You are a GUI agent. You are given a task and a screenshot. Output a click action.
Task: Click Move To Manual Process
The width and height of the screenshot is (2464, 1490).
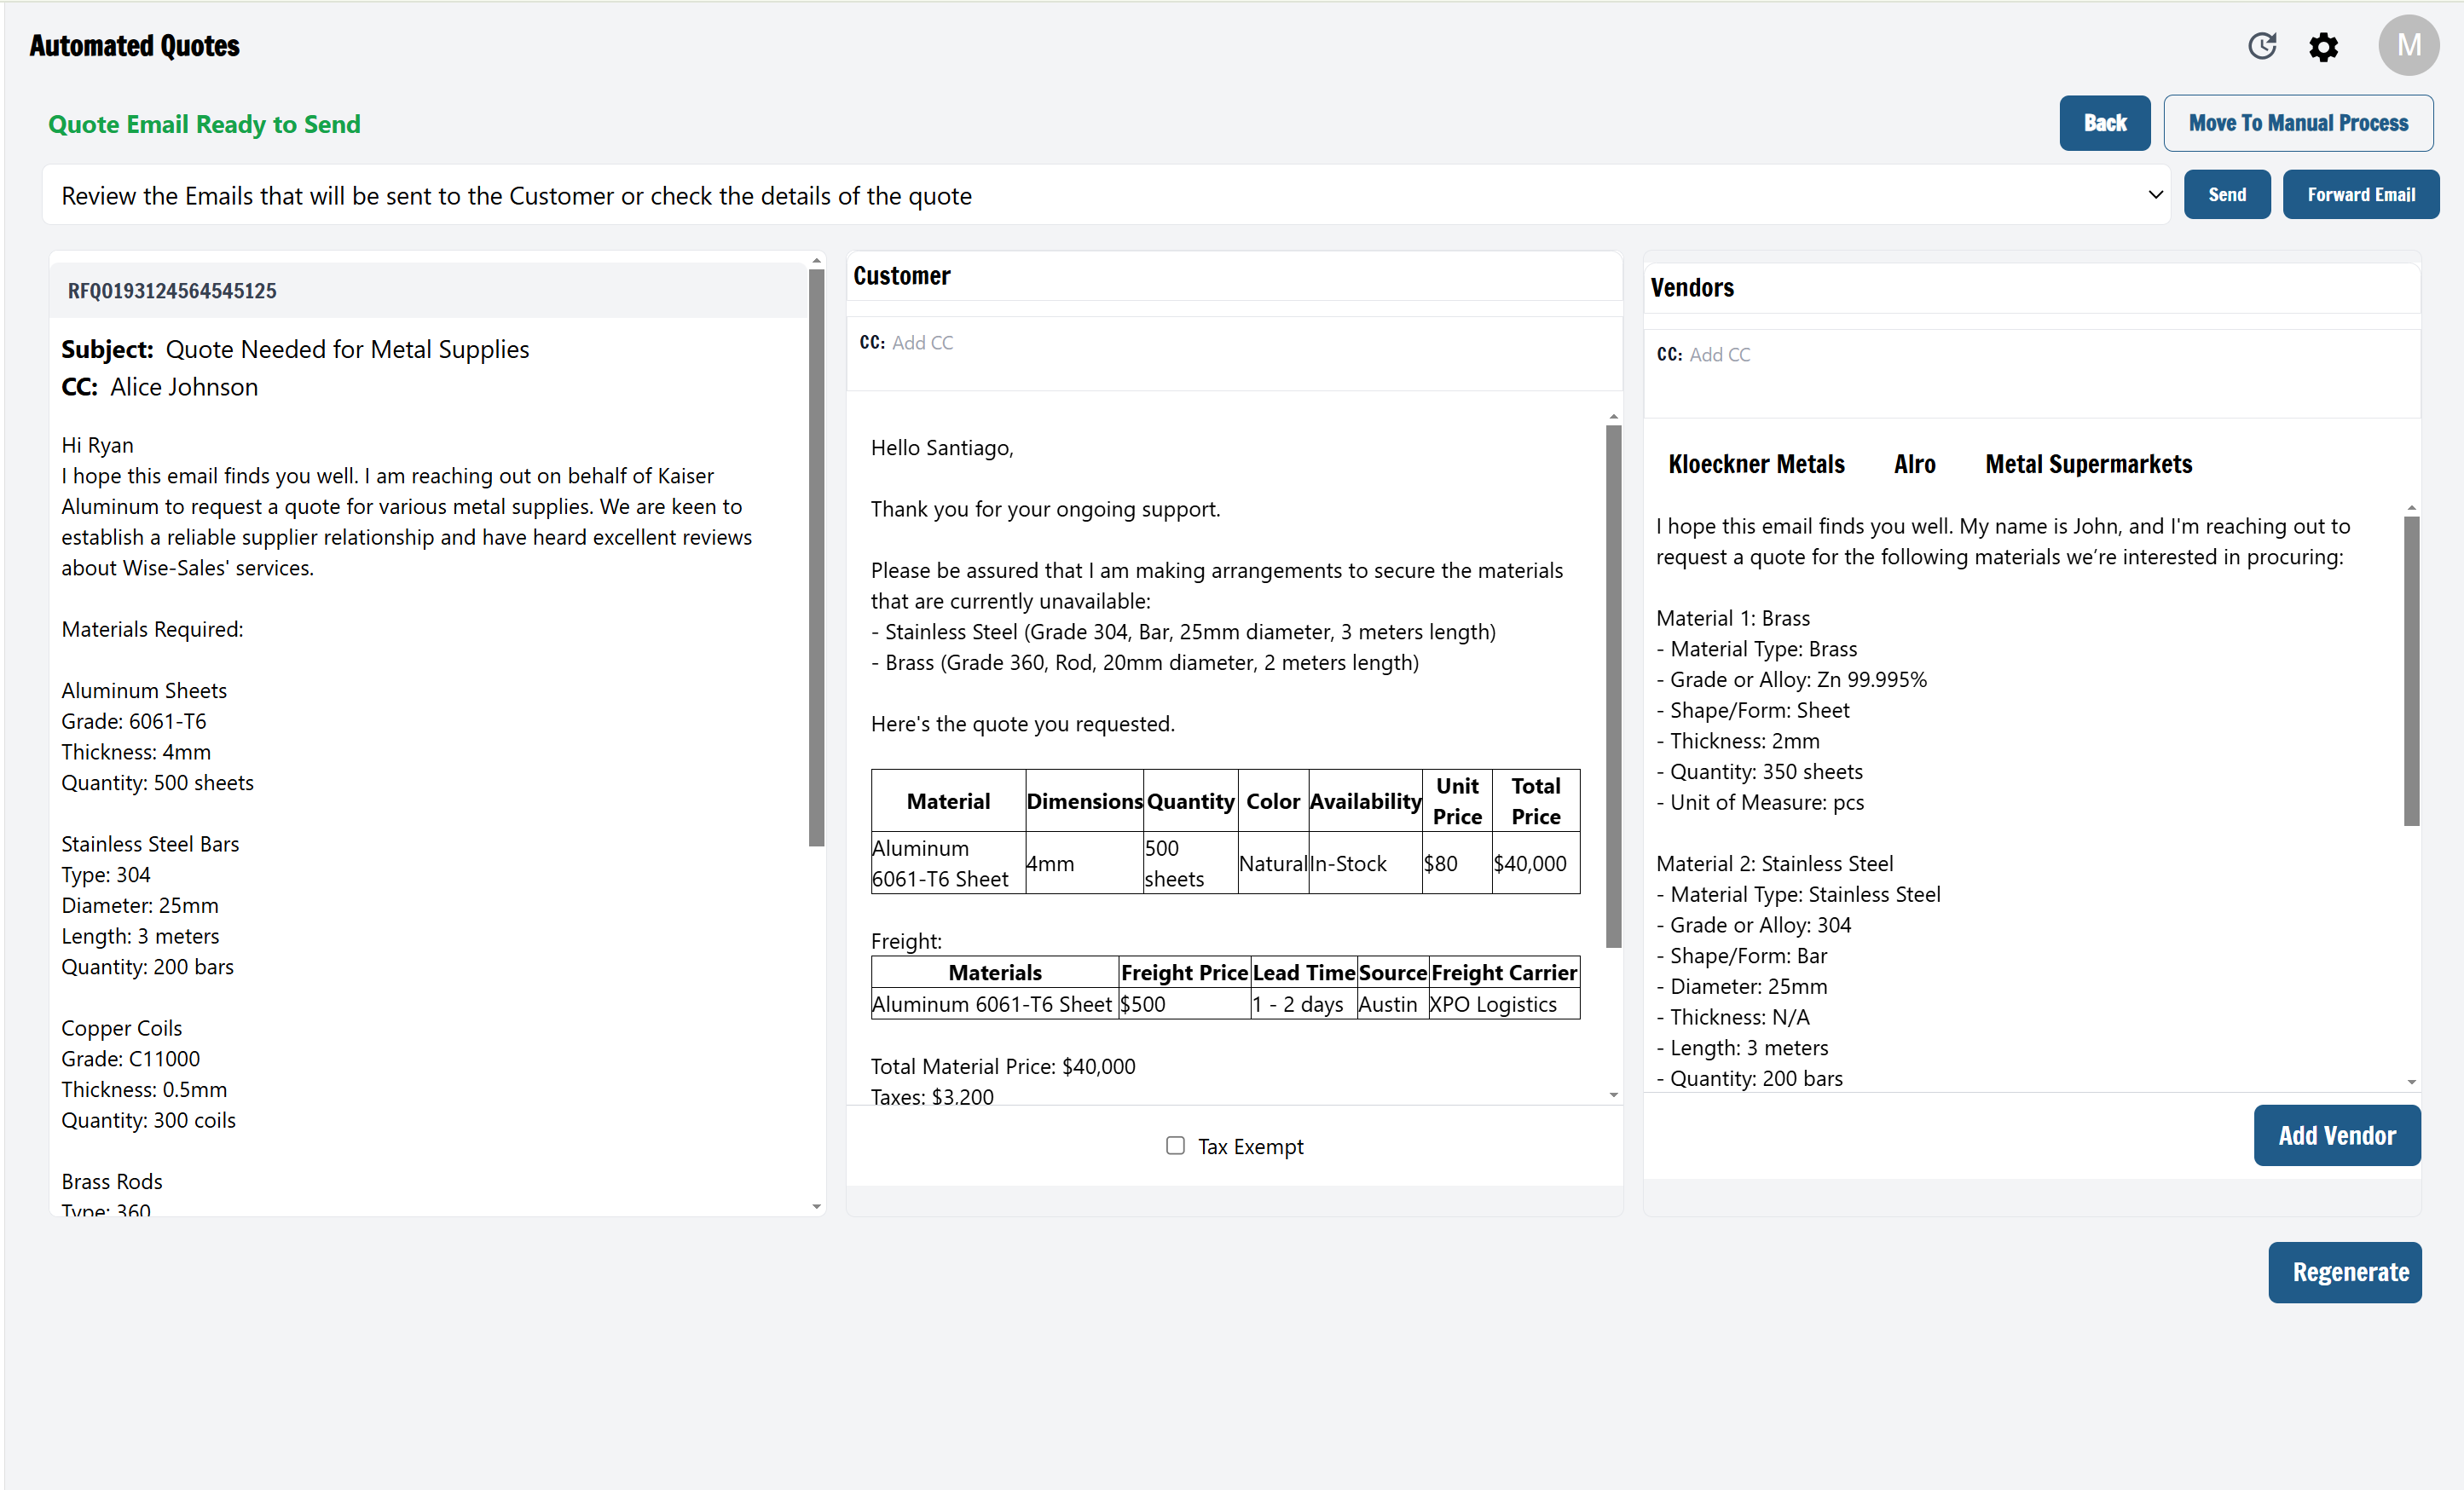pyautogui.click(x=2298, y=122)
